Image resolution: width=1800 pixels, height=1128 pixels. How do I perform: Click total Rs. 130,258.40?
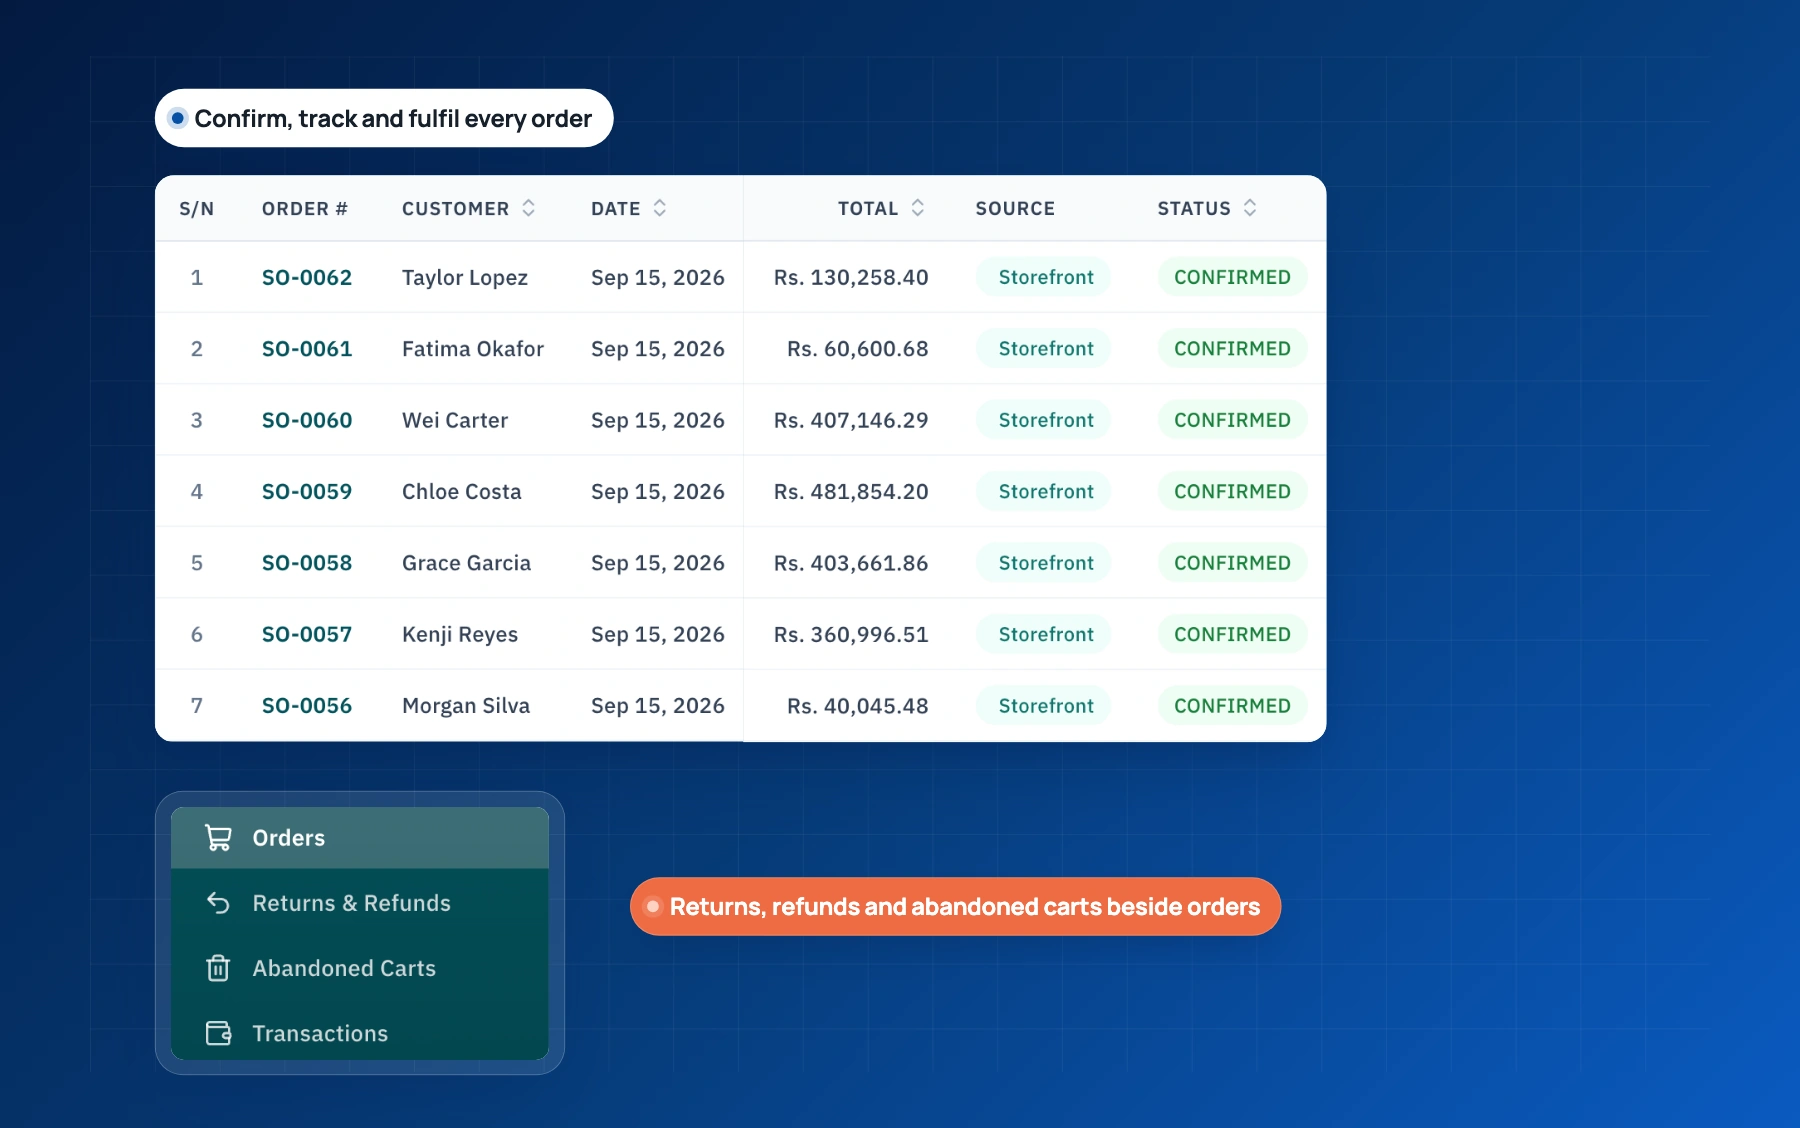851,277
